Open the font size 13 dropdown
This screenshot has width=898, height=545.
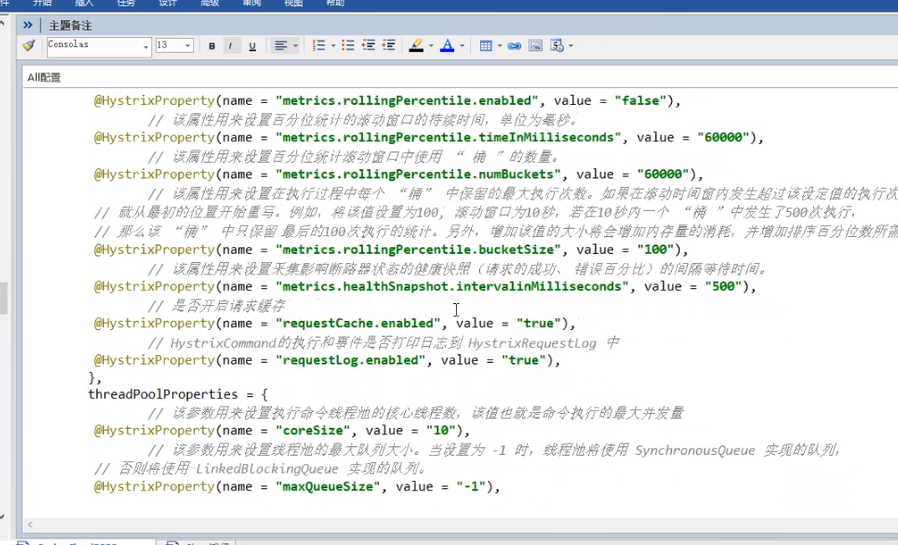(187, 46)
